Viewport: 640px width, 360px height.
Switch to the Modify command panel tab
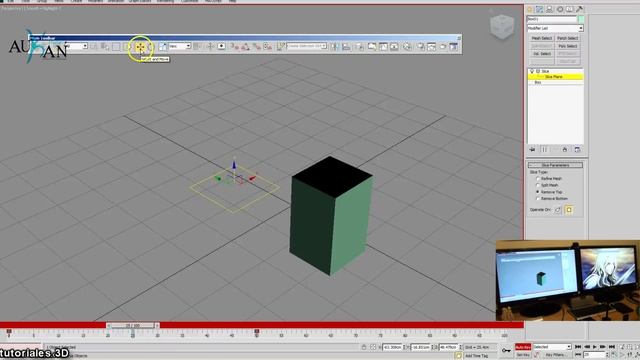point(539,9)
